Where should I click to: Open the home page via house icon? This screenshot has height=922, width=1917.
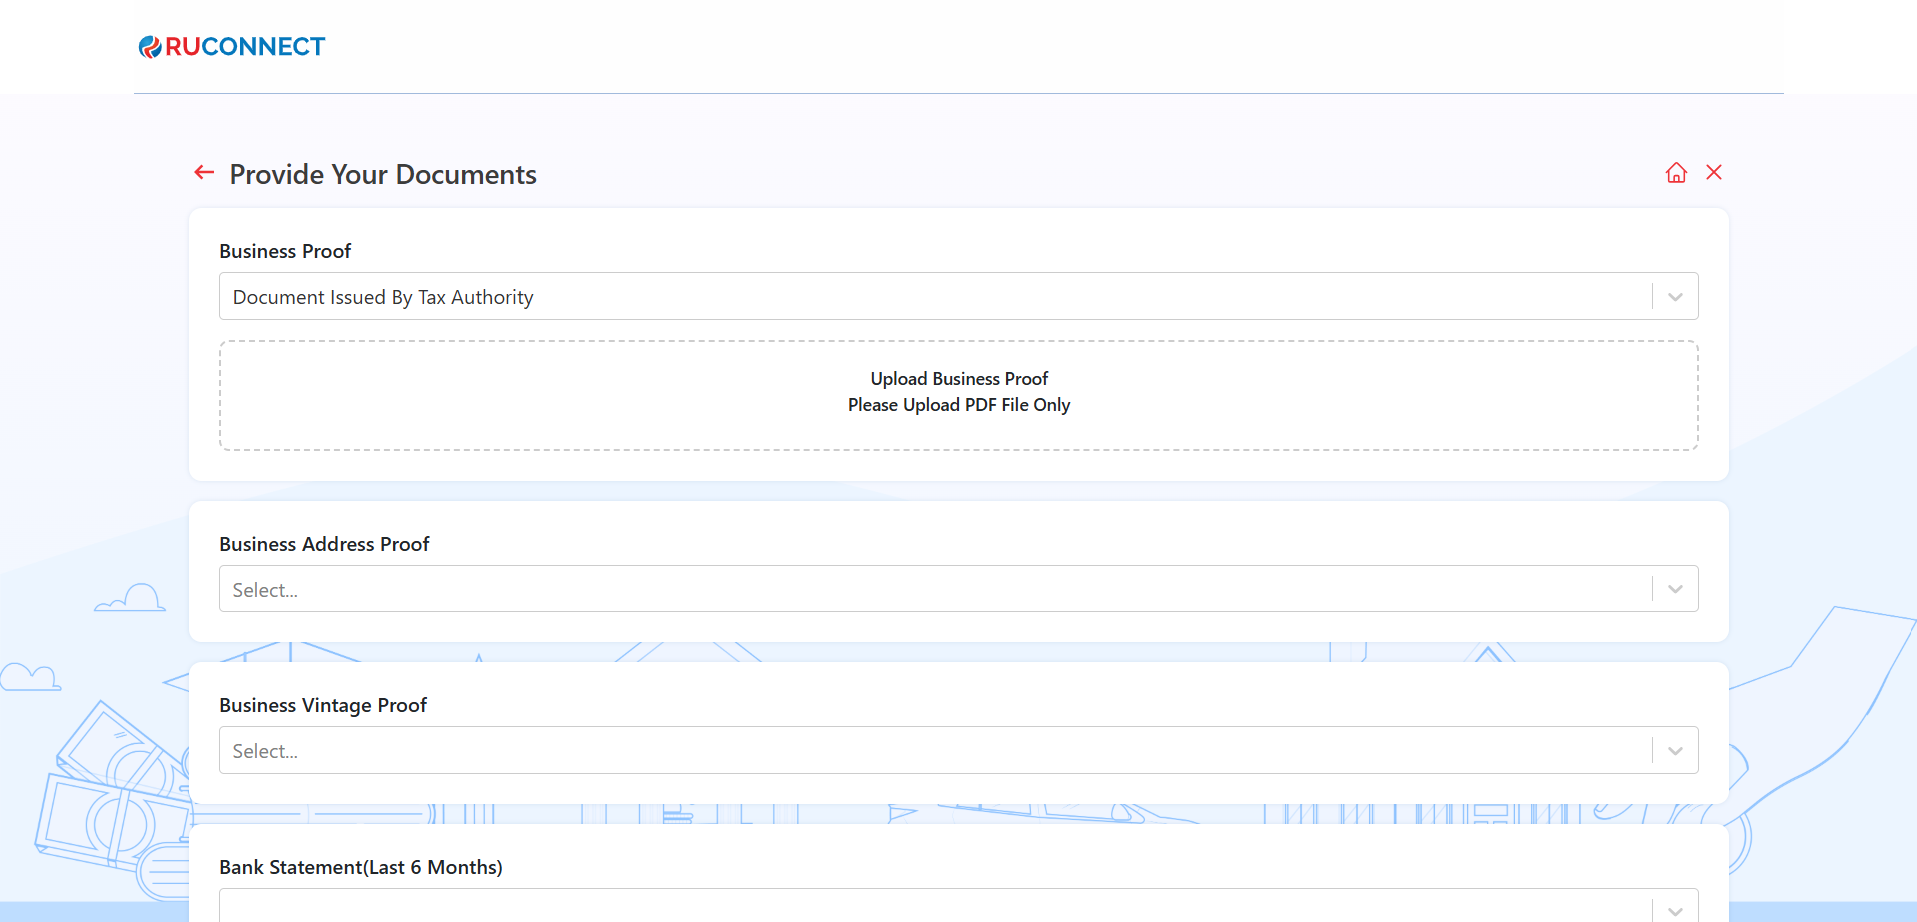coord(1676,173)
